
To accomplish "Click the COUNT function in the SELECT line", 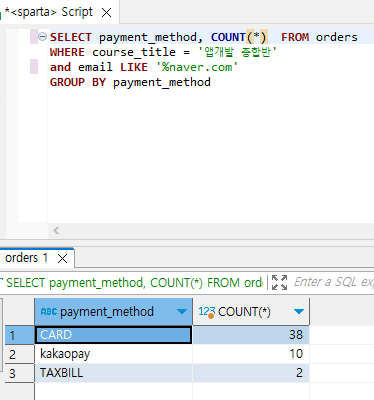I will (x=228, y=37).
